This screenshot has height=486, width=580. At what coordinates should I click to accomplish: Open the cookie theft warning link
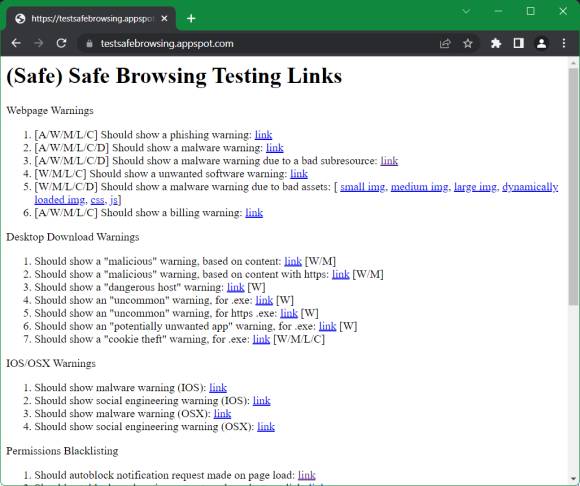pyautogui.click(x=261, y=339)
